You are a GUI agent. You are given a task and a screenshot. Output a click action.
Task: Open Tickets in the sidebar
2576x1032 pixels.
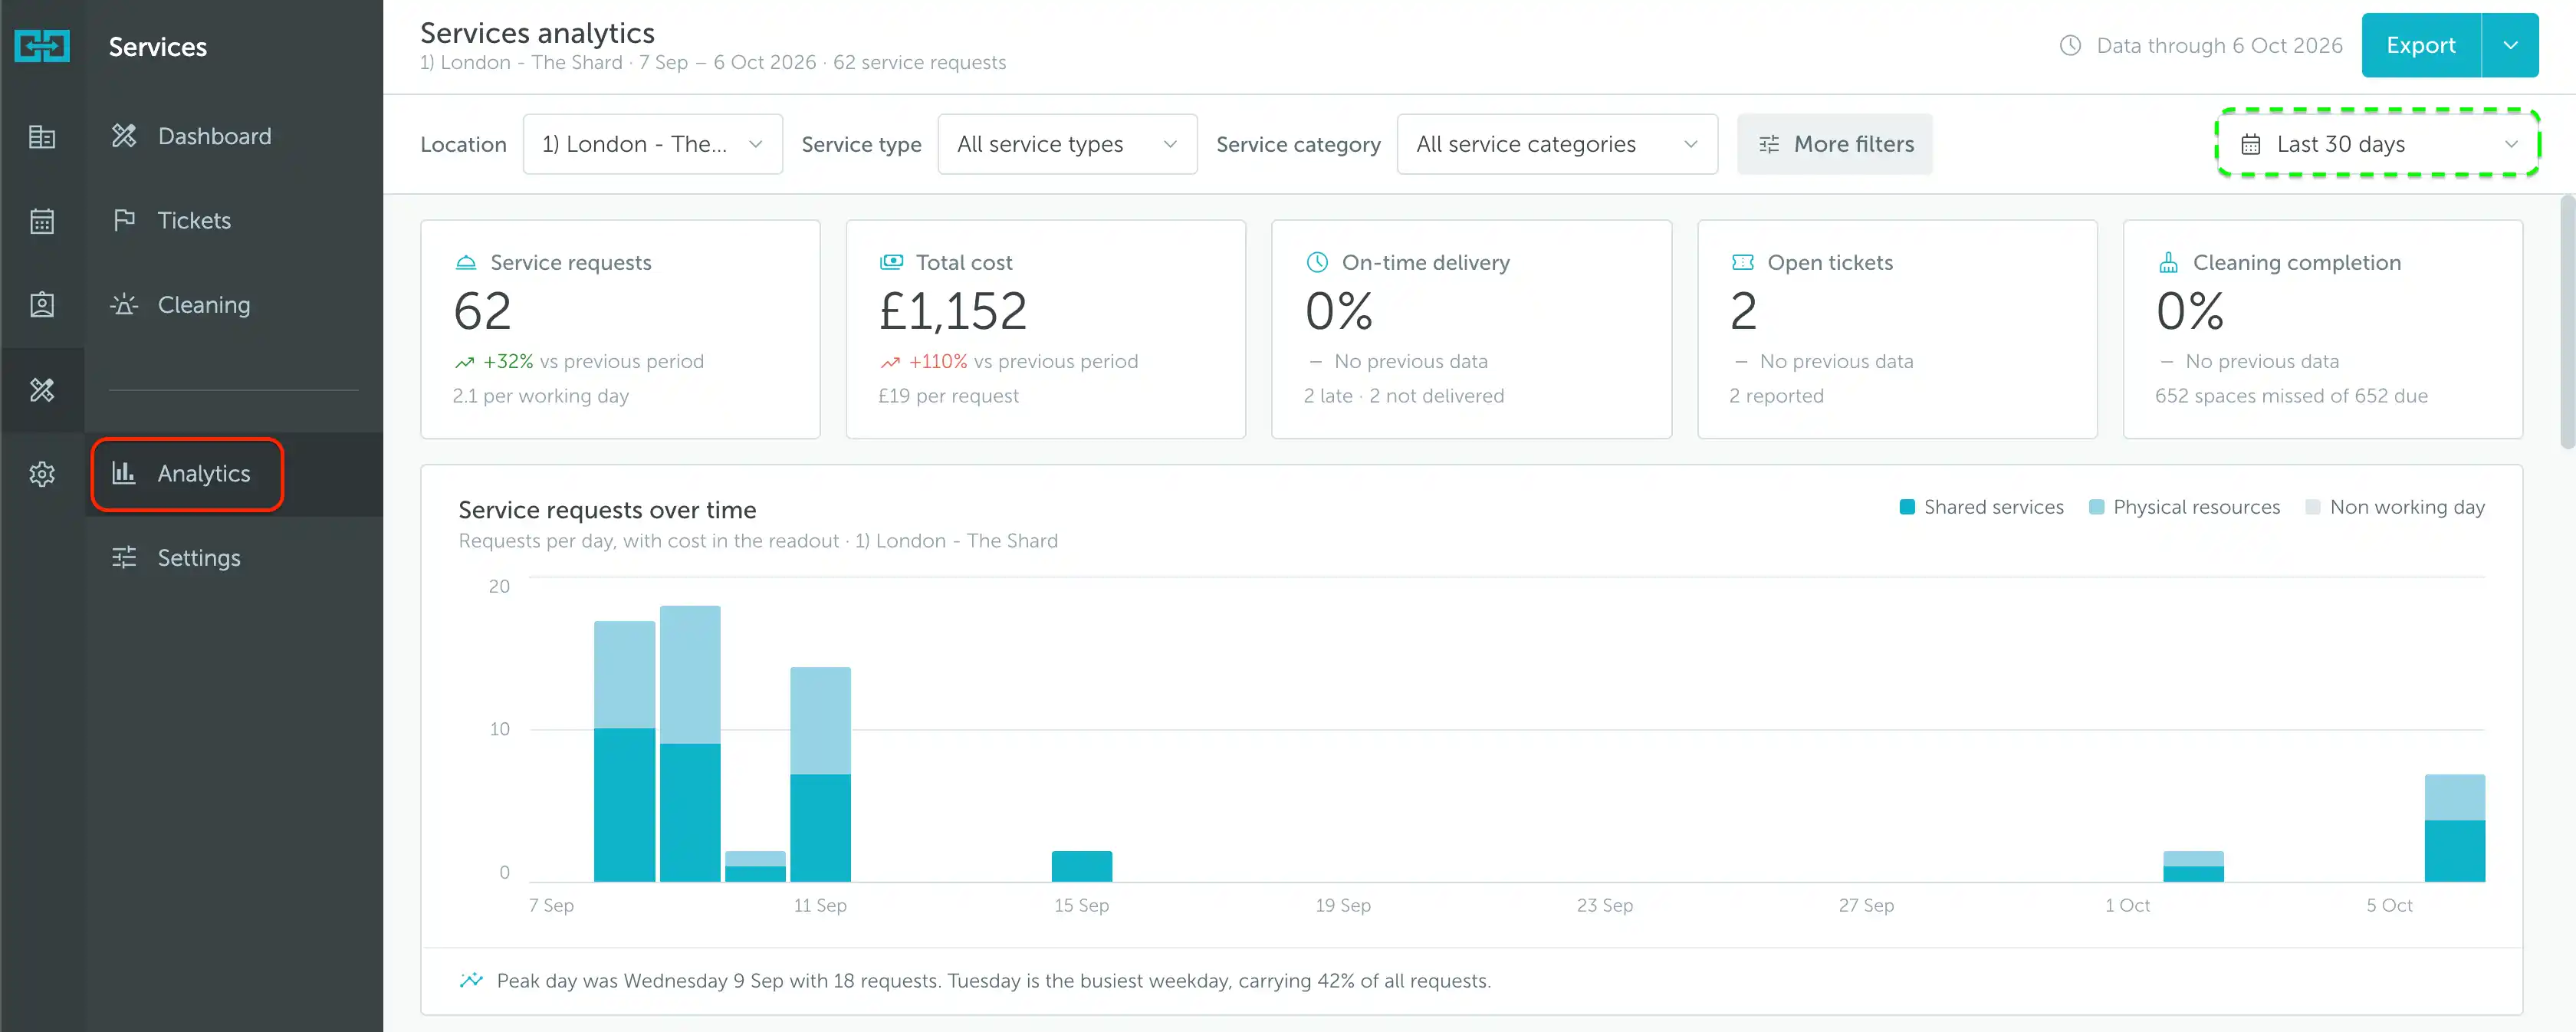point(234,220)
